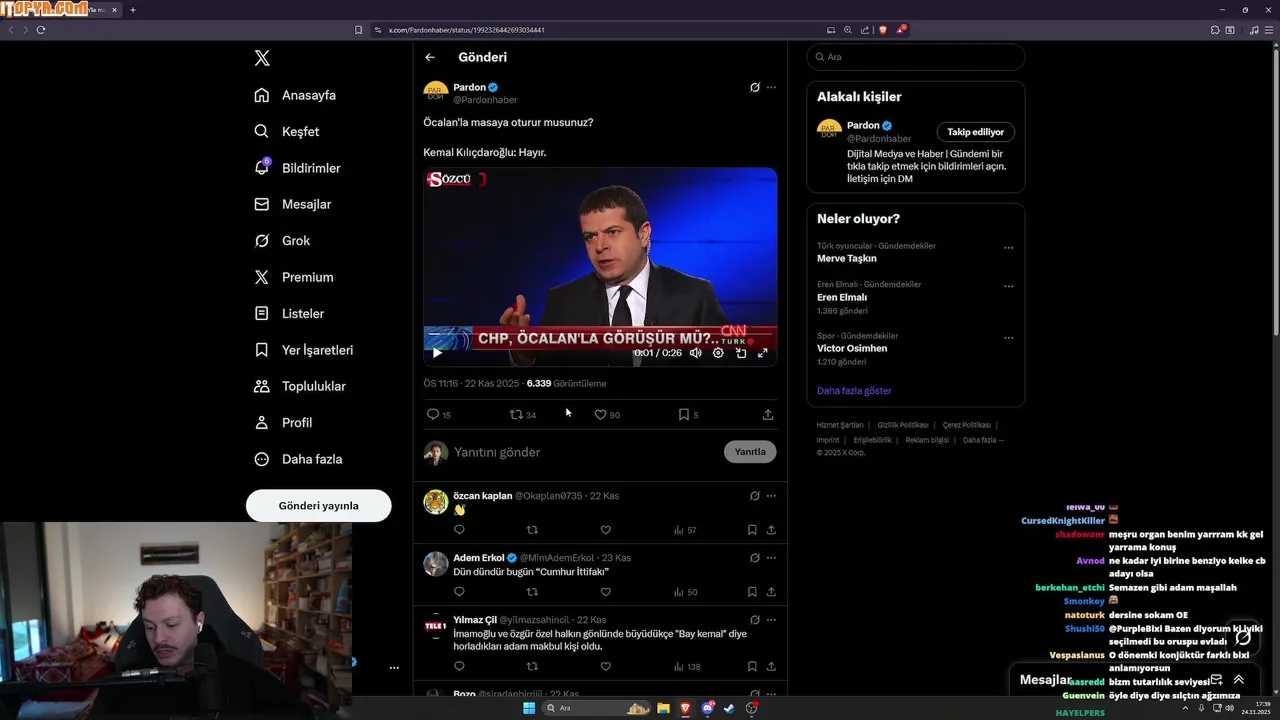Open more options on Adem Erkol reply

tap(771, 558)
